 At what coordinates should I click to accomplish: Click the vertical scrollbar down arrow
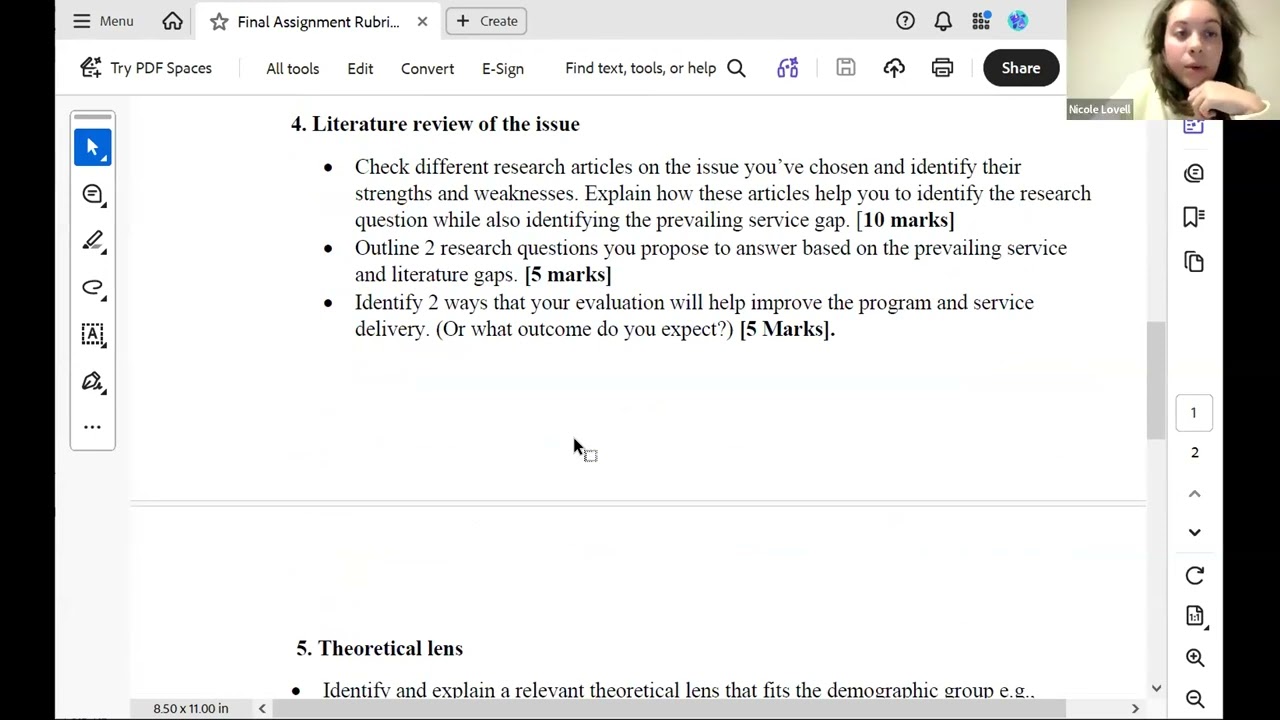coord(1156,688)
